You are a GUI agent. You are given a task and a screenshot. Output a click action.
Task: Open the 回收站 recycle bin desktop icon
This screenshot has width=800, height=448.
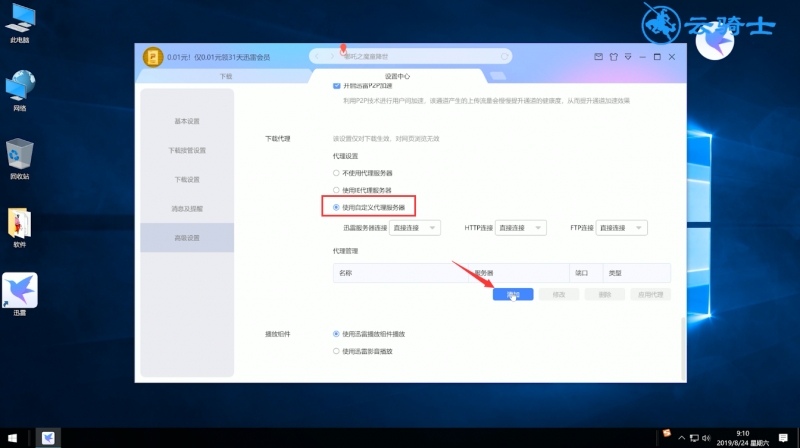[20, 159]
